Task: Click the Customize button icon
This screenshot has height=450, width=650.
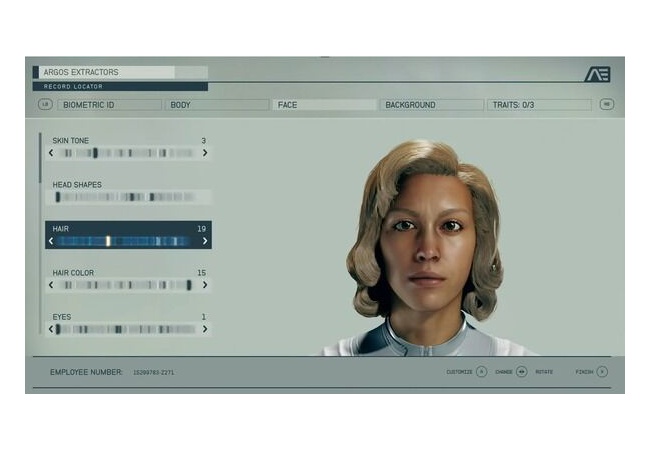Action: (x=481, y=372)
